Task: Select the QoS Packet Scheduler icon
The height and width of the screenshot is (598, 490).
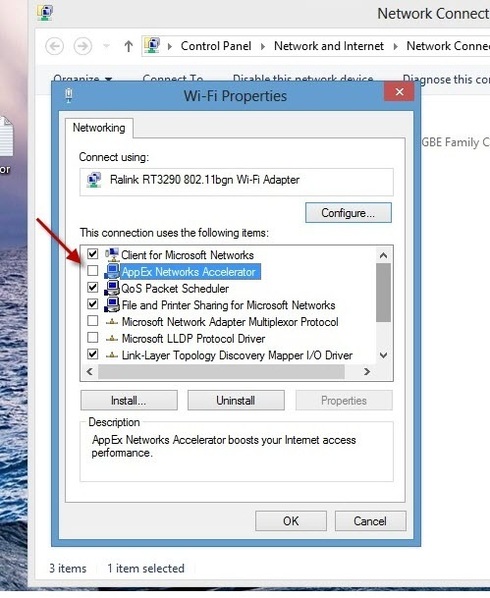Action: click(112, 288)
